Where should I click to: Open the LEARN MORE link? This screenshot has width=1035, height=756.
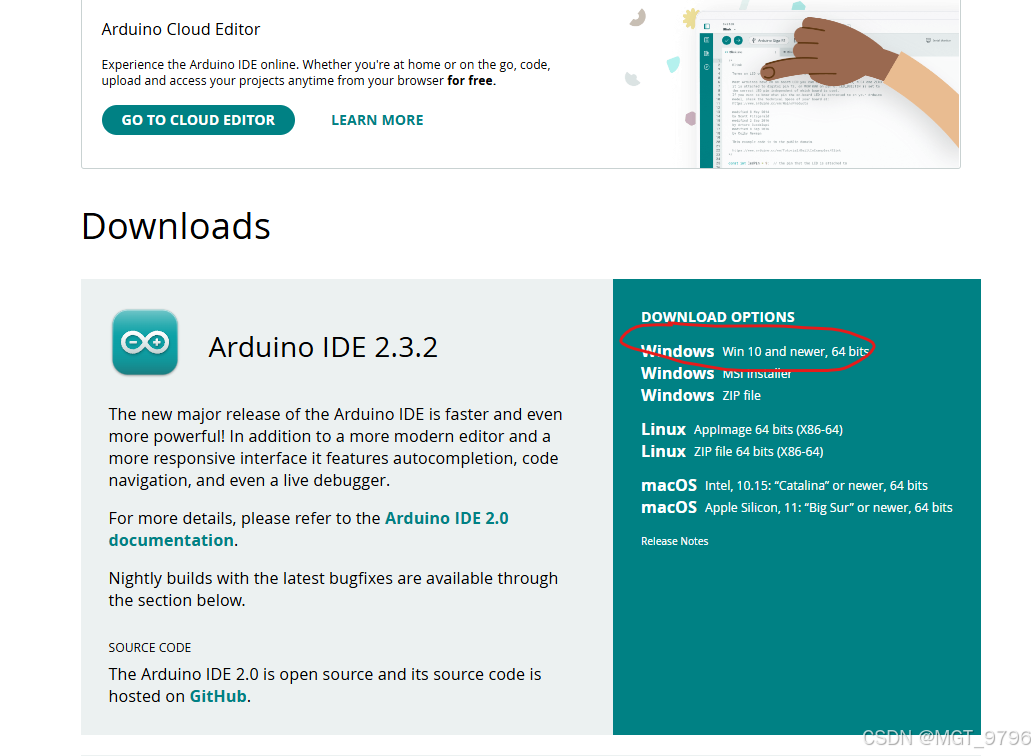pos(377,120)
